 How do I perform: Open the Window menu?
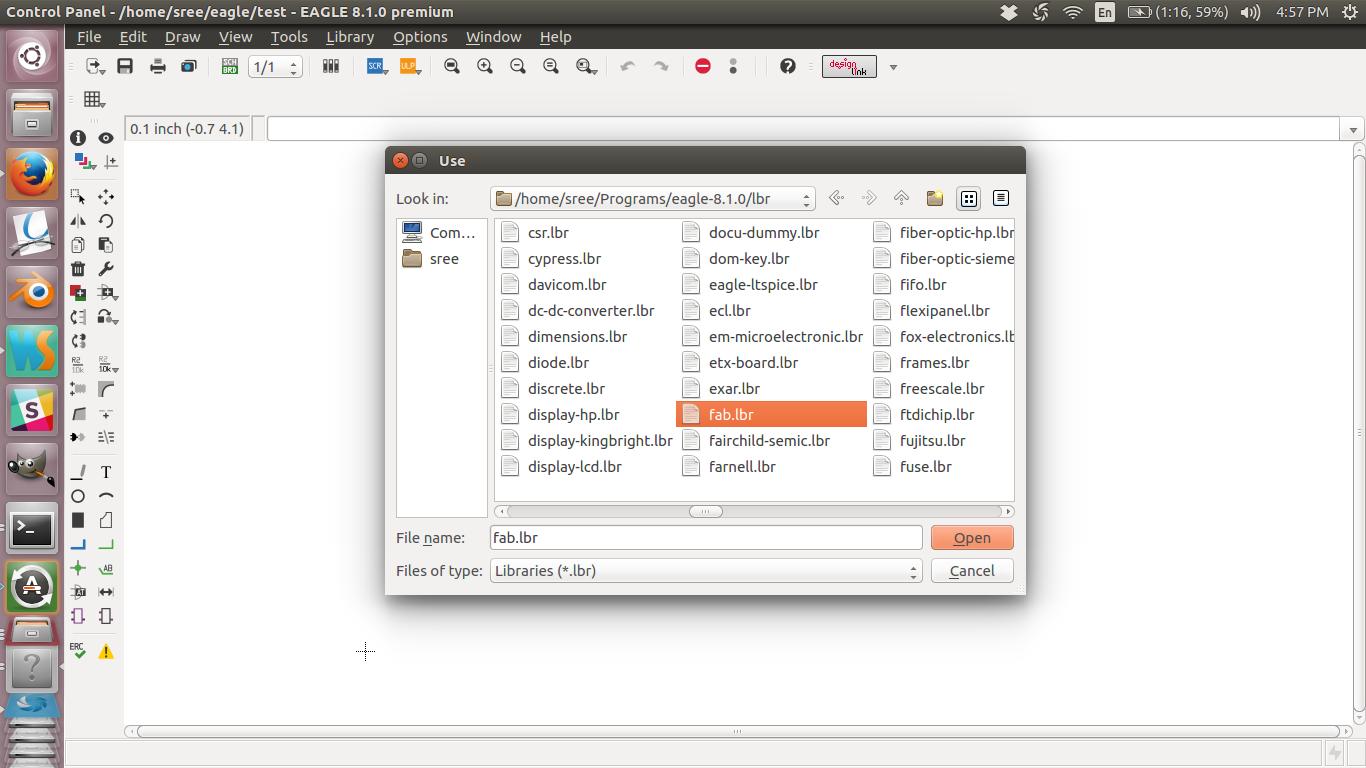494,36
